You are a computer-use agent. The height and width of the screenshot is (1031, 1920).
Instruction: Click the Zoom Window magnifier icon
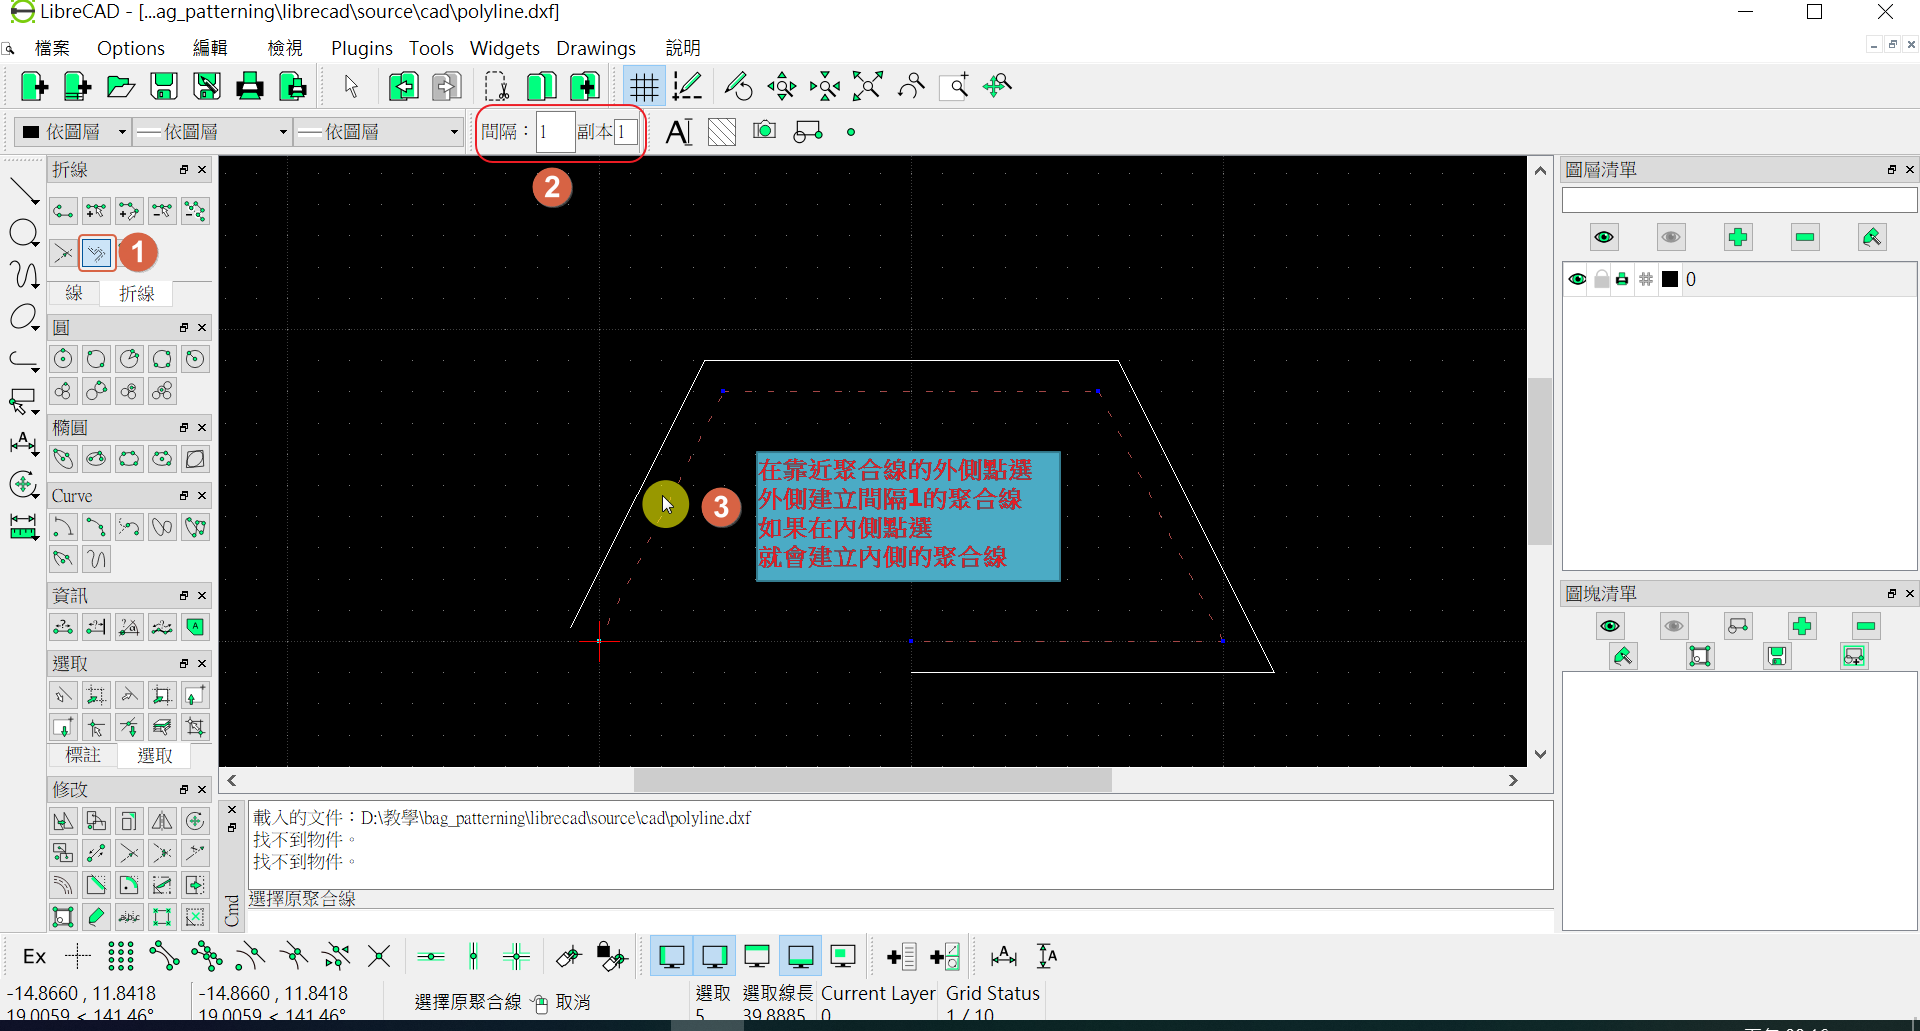coord(954,86)
